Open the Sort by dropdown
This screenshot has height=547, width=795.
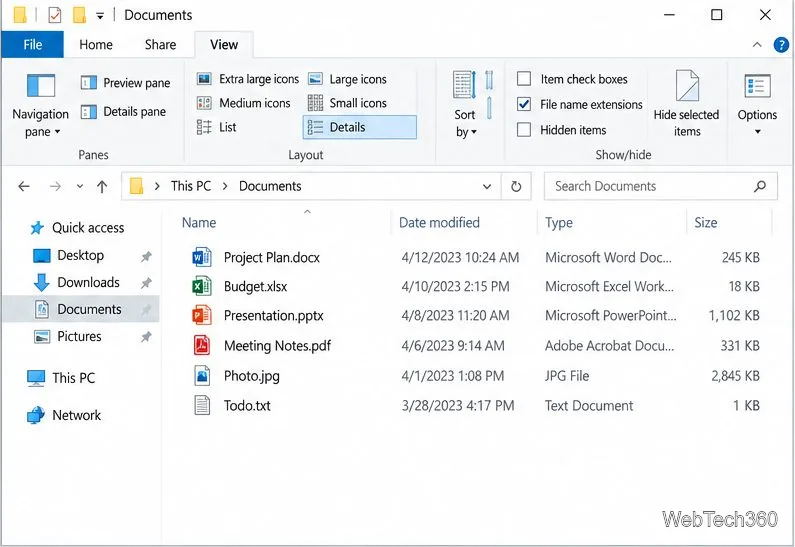(x=465, y=105)
